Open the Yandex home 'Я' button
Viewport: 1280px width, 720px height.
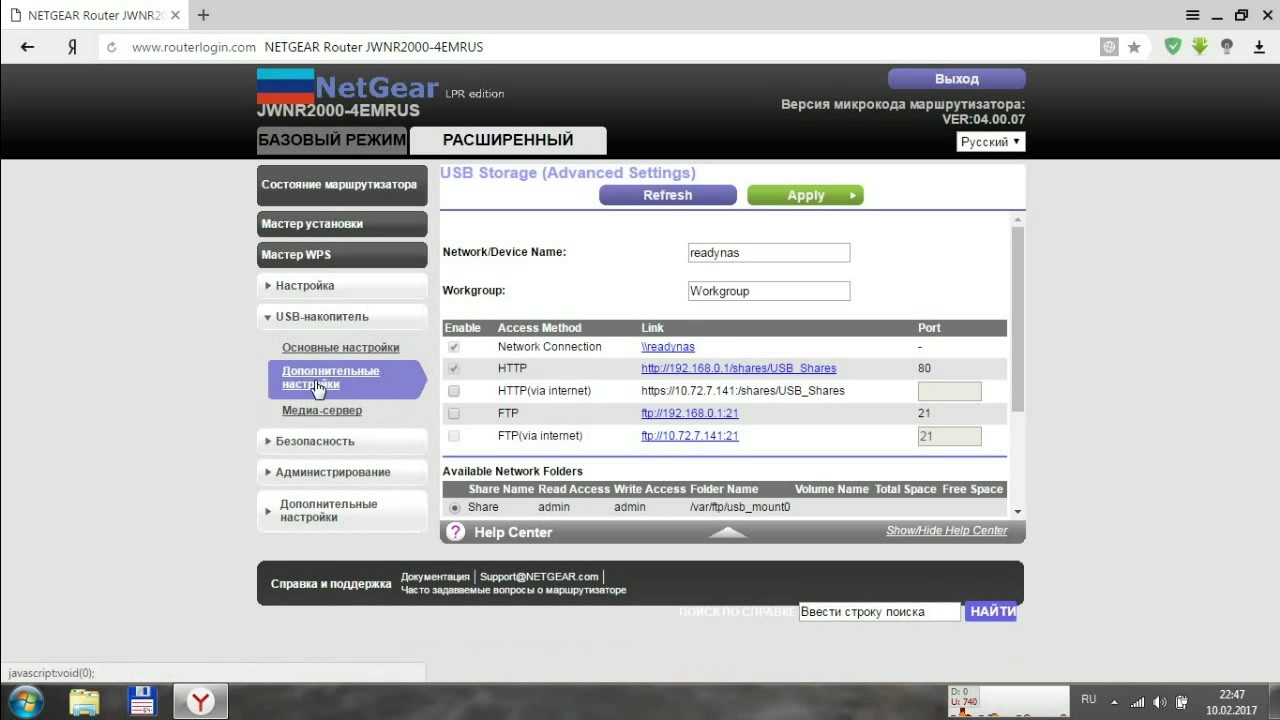point(72,47)
